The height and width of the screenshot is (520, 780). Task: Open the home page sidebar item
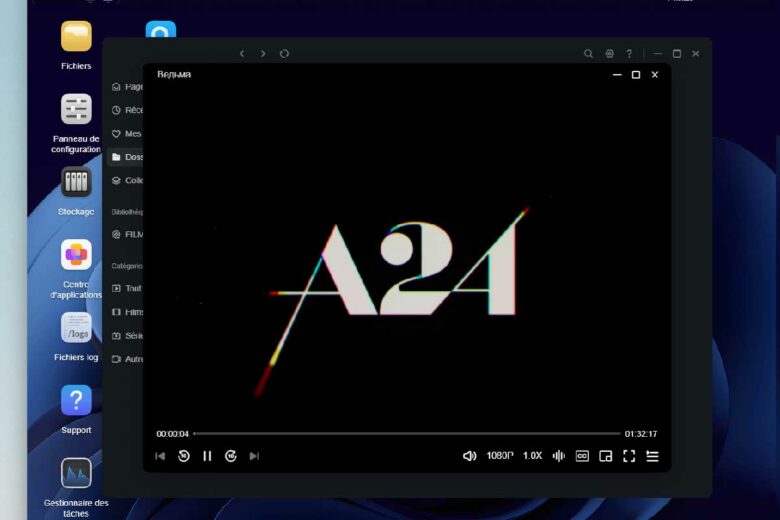(127, 87)
